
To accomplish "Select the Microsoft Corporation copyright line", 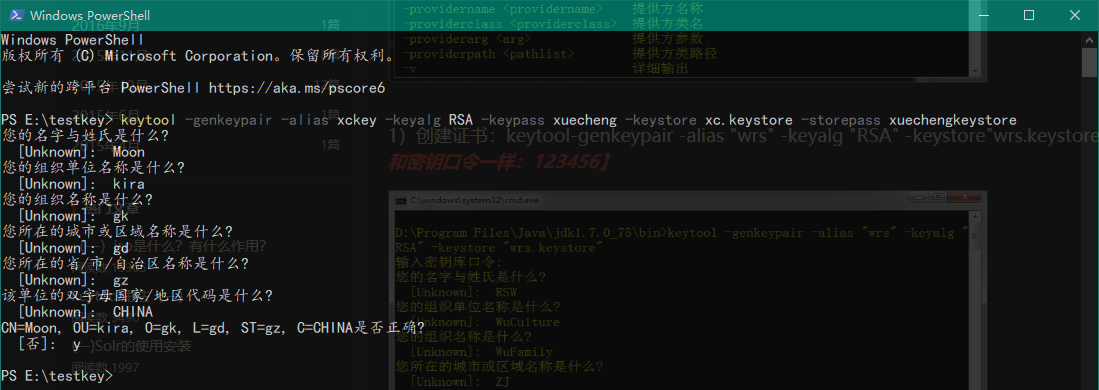I will pos(198,55).
